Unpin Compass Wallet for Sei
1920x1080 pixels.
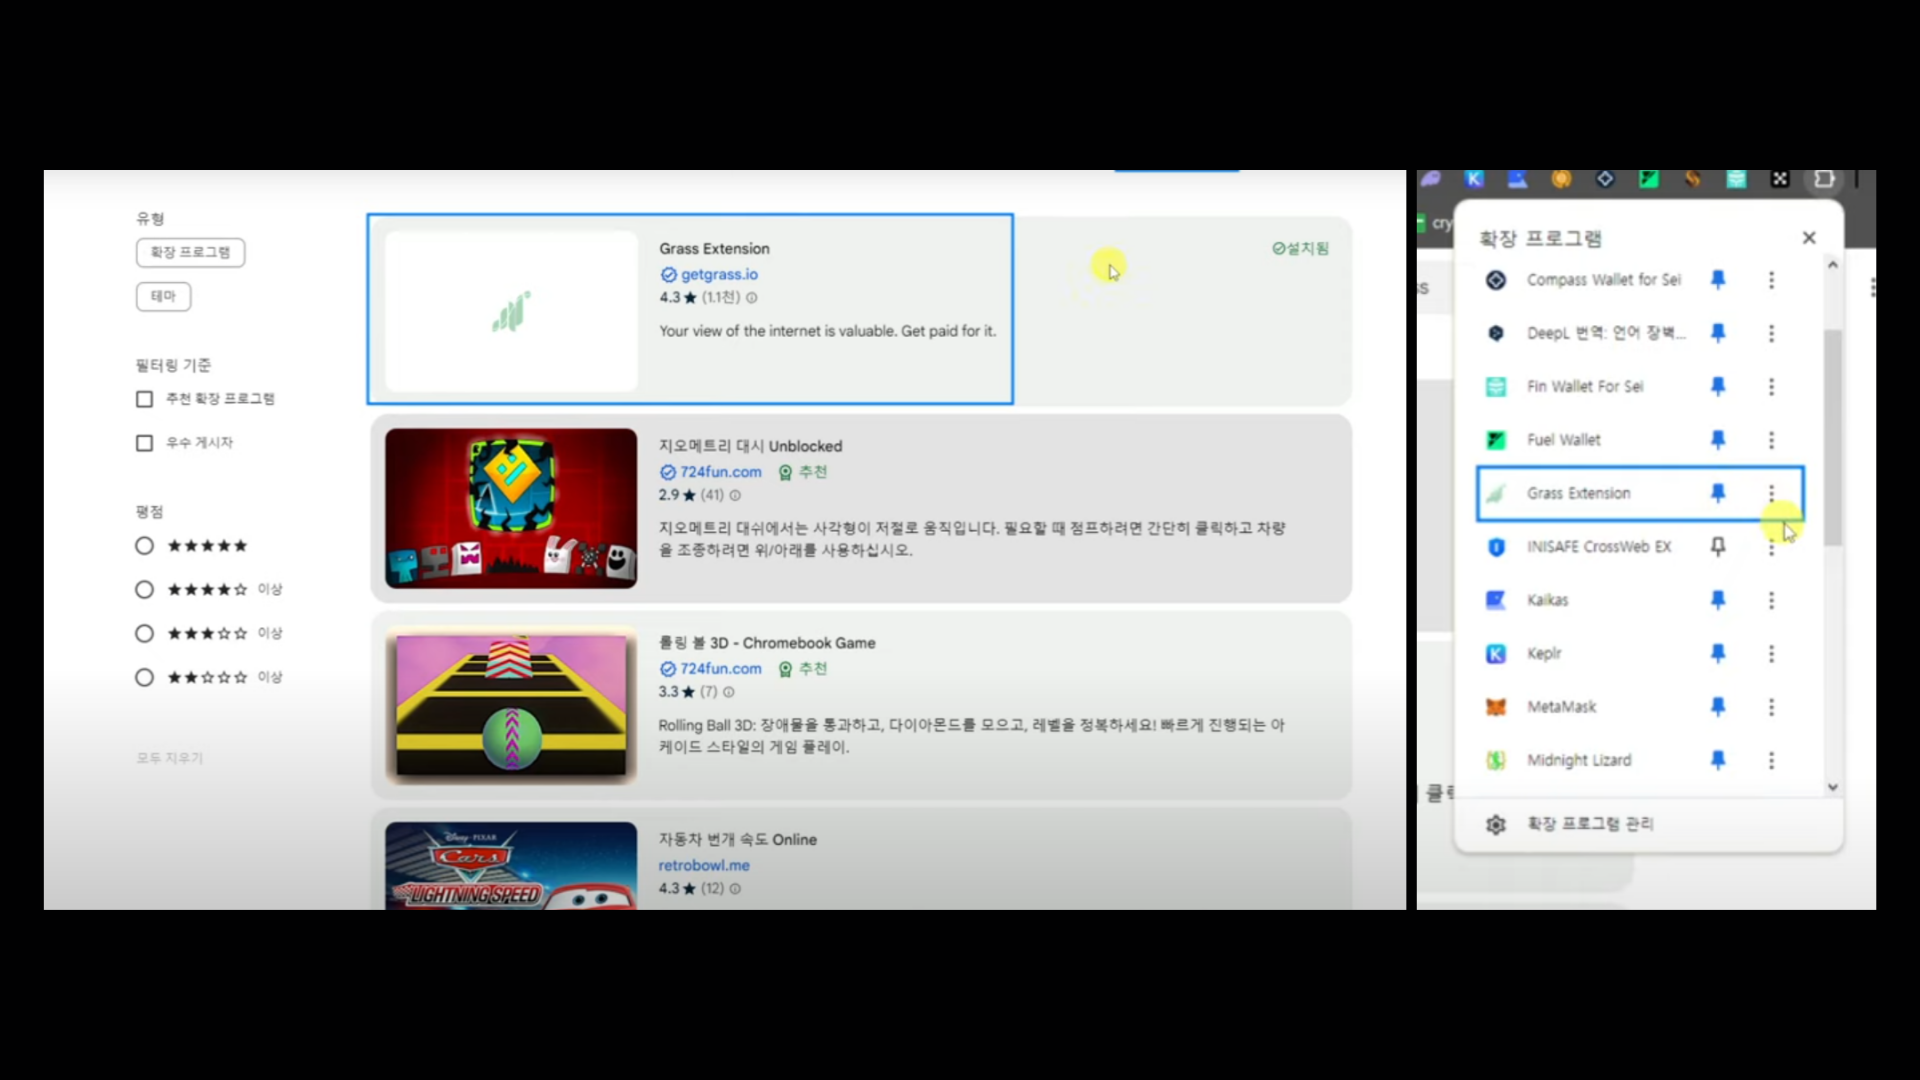[x=1718, y=280]
